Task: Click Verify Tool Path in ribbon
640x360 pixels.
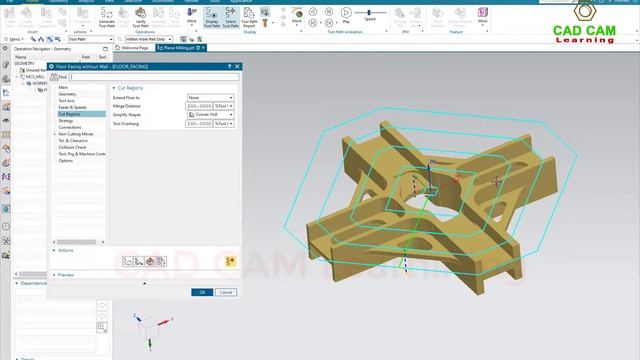Action: [140, 18]
